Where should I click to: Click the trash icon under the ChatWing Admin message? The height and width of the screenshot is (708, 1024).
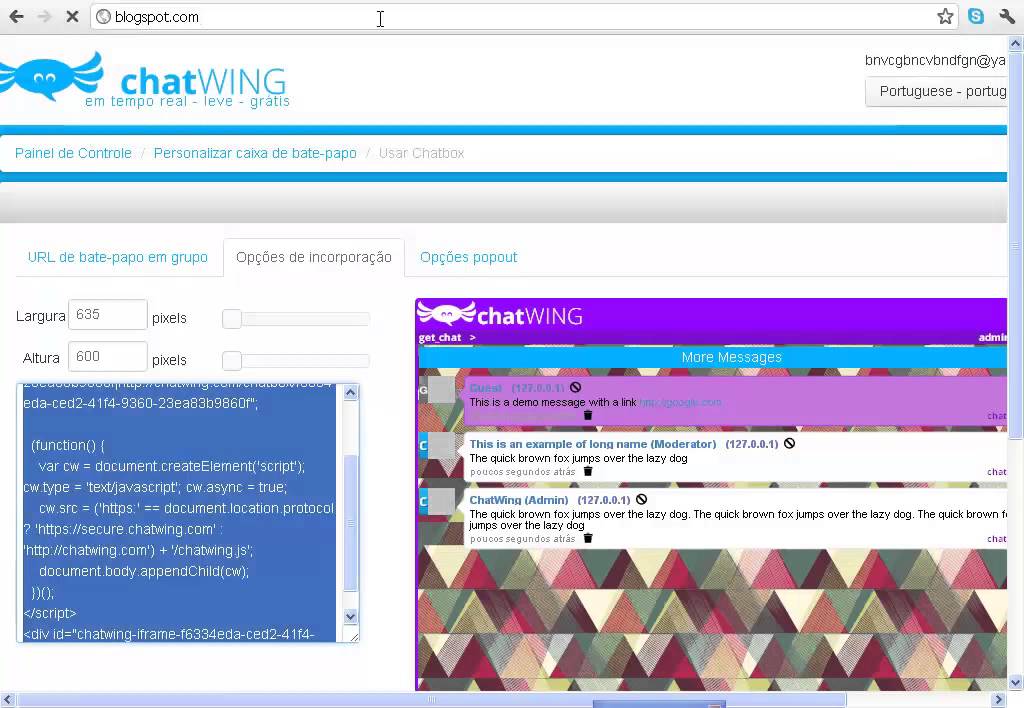pos(588,539)
